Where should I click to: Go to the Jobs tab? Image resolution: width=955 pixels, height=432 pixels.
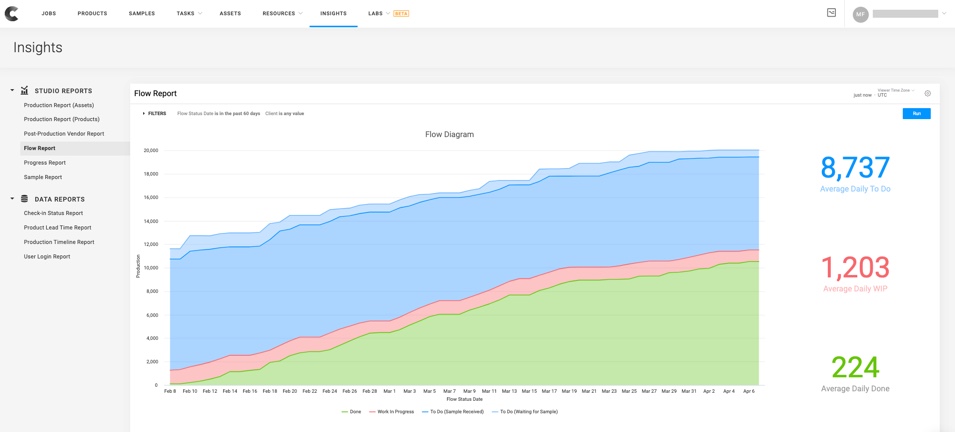point(48,14)
